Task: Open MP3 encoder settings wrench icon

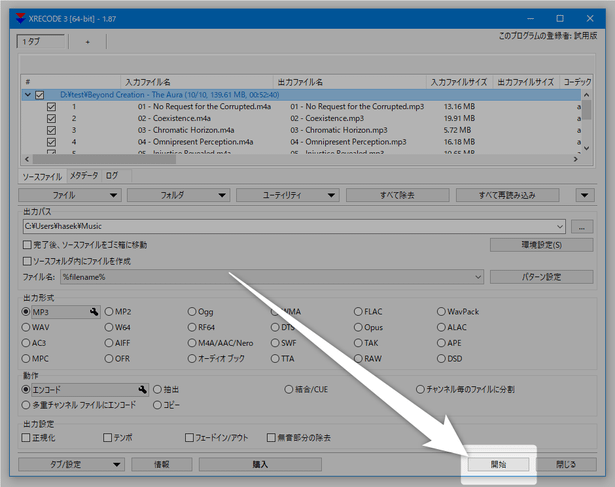Action: 94,312
